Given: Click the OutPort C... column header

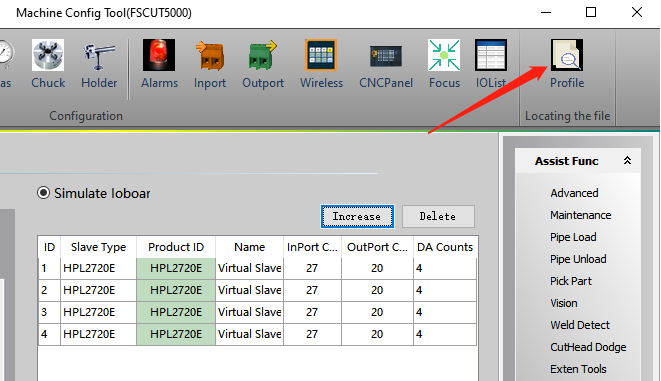Looking at the screenshot, I should [377, 247].
